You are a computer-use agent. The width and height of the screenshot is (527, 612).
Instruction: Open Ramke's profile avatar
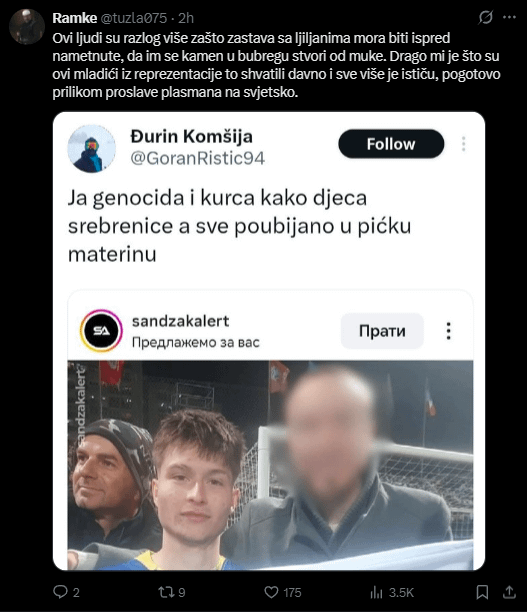click(x=27, y=27)
